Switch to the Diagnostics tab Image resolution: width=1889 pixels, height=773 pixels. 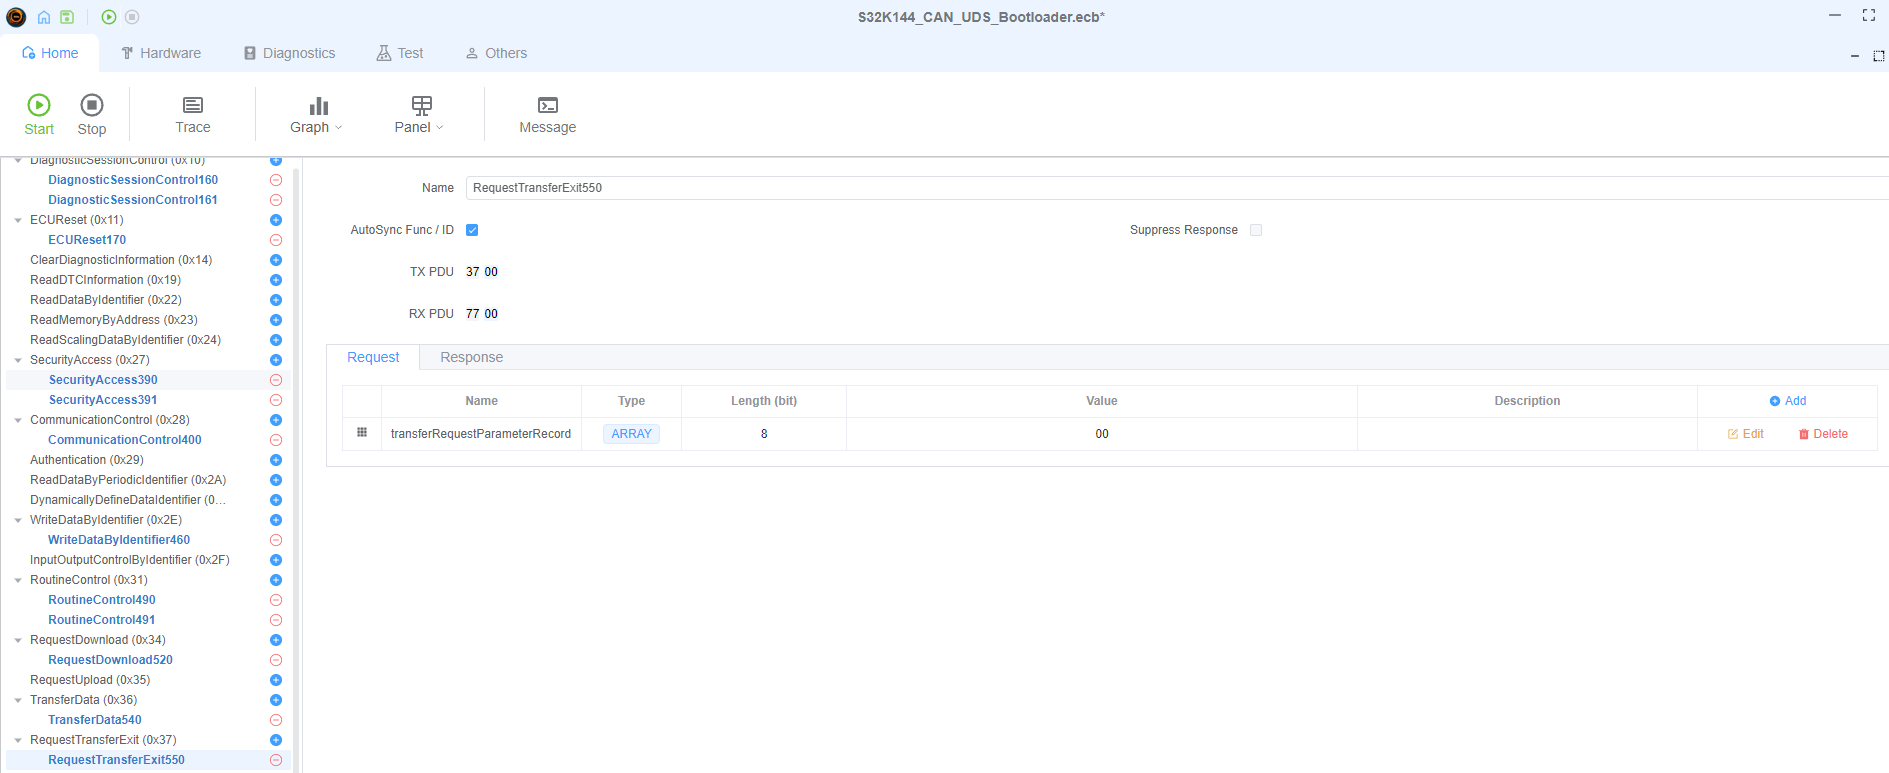[x=290, y=53]
